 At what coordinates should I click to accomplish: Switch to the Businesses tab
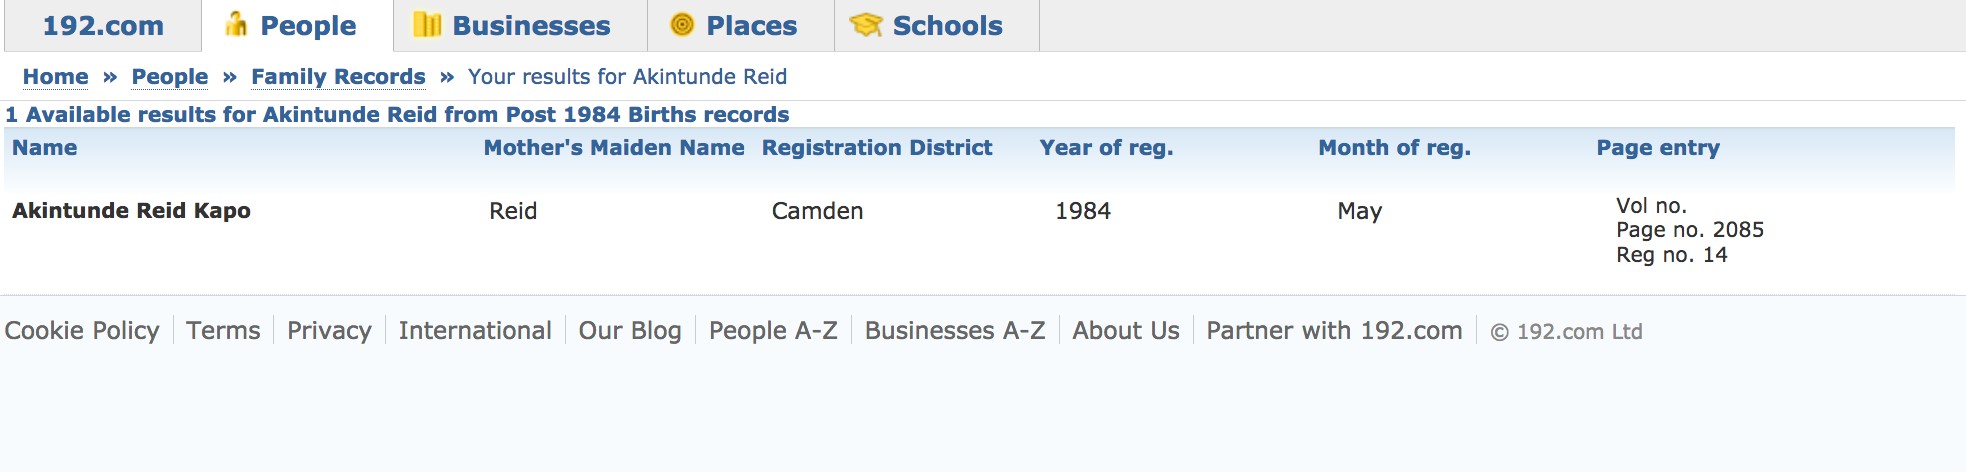click(x=520, y=26)
